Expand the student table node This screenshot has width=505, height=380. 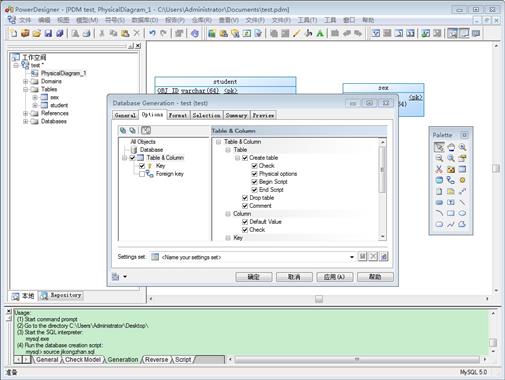tap(35, 105)
